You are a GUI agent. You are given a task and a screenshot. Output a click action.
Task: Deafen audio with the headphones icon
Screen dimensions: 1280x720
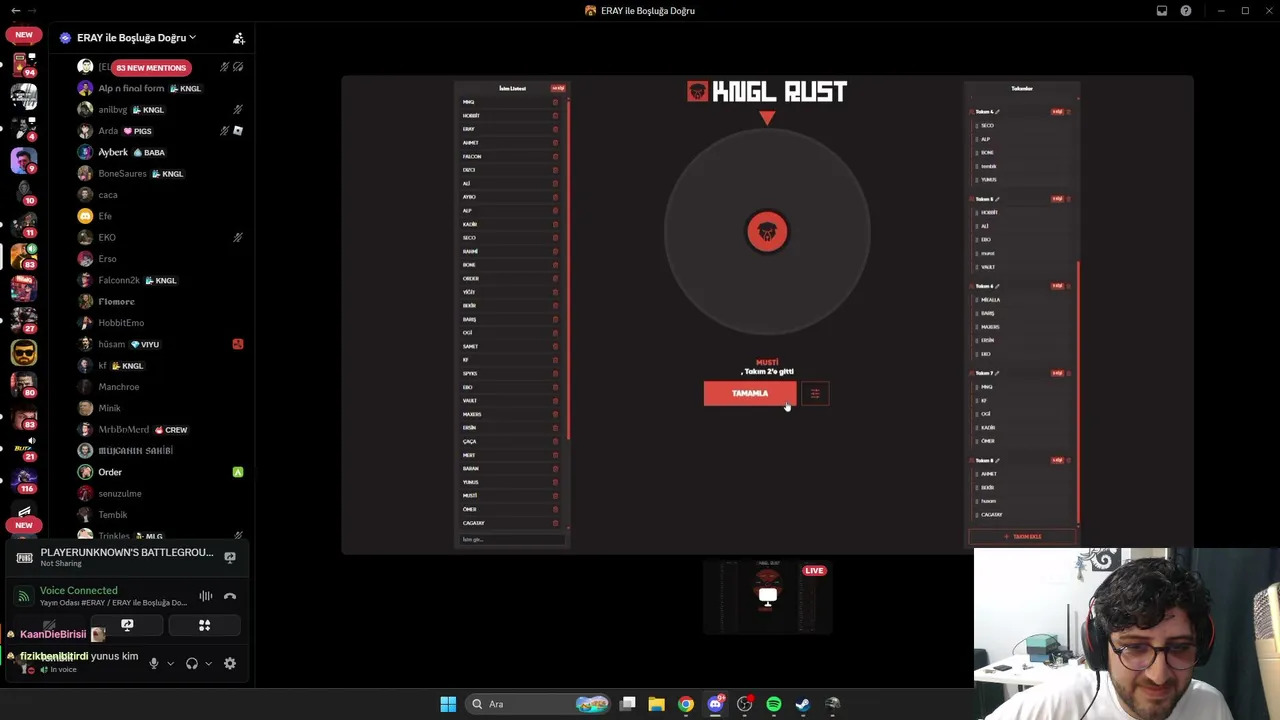192,663
